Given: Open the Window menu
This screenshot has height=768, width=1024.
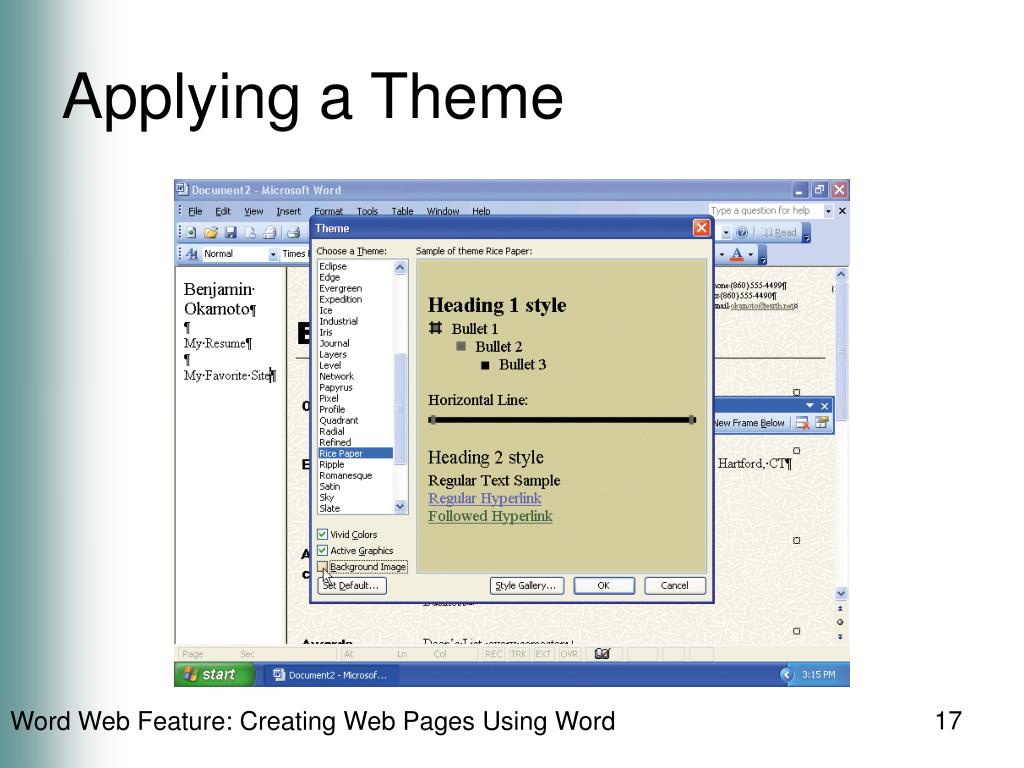Looking at the screenshot, I should click(x=443, y=211).
